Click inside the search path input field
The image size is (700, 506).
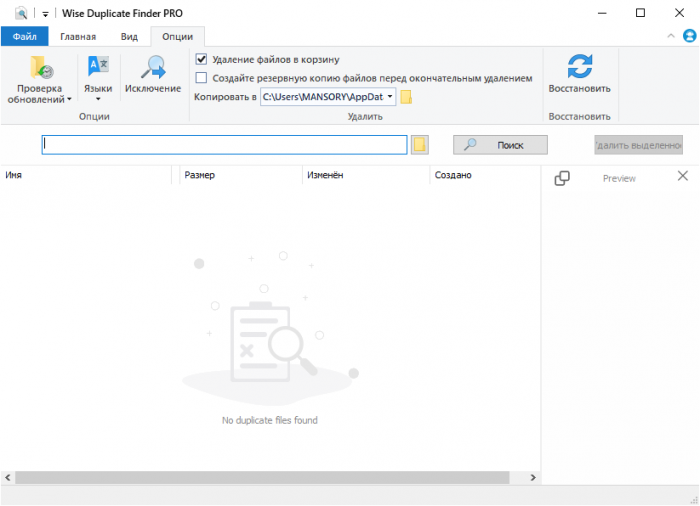click(225, 145)
